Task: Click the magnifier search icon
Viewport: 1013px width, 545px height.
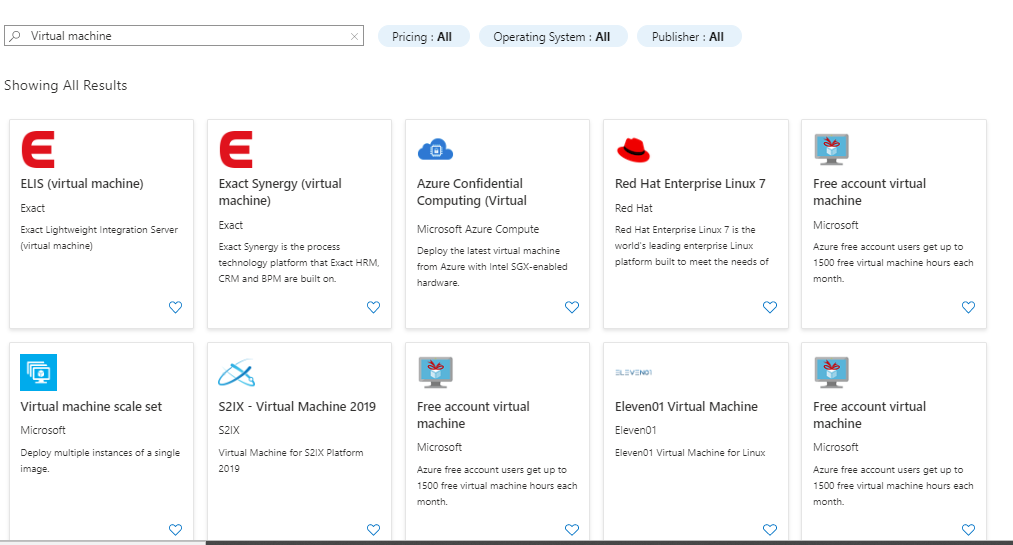Action: pyautogui.click(x=16, y=36)
